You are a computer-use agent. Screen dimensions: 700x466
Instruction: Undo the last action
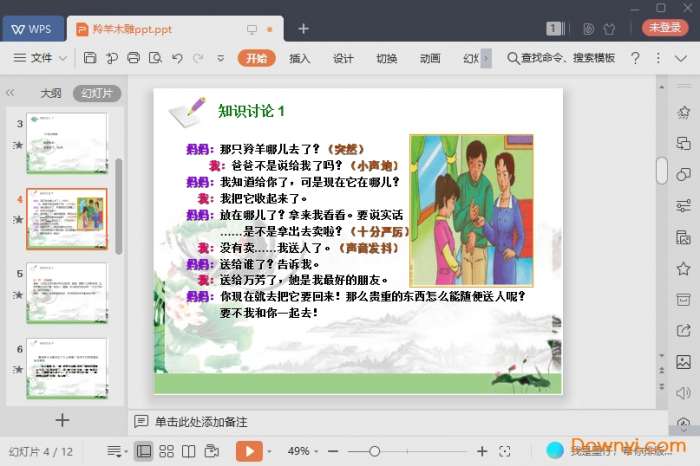pyautogui.click(x=177, y=58)
